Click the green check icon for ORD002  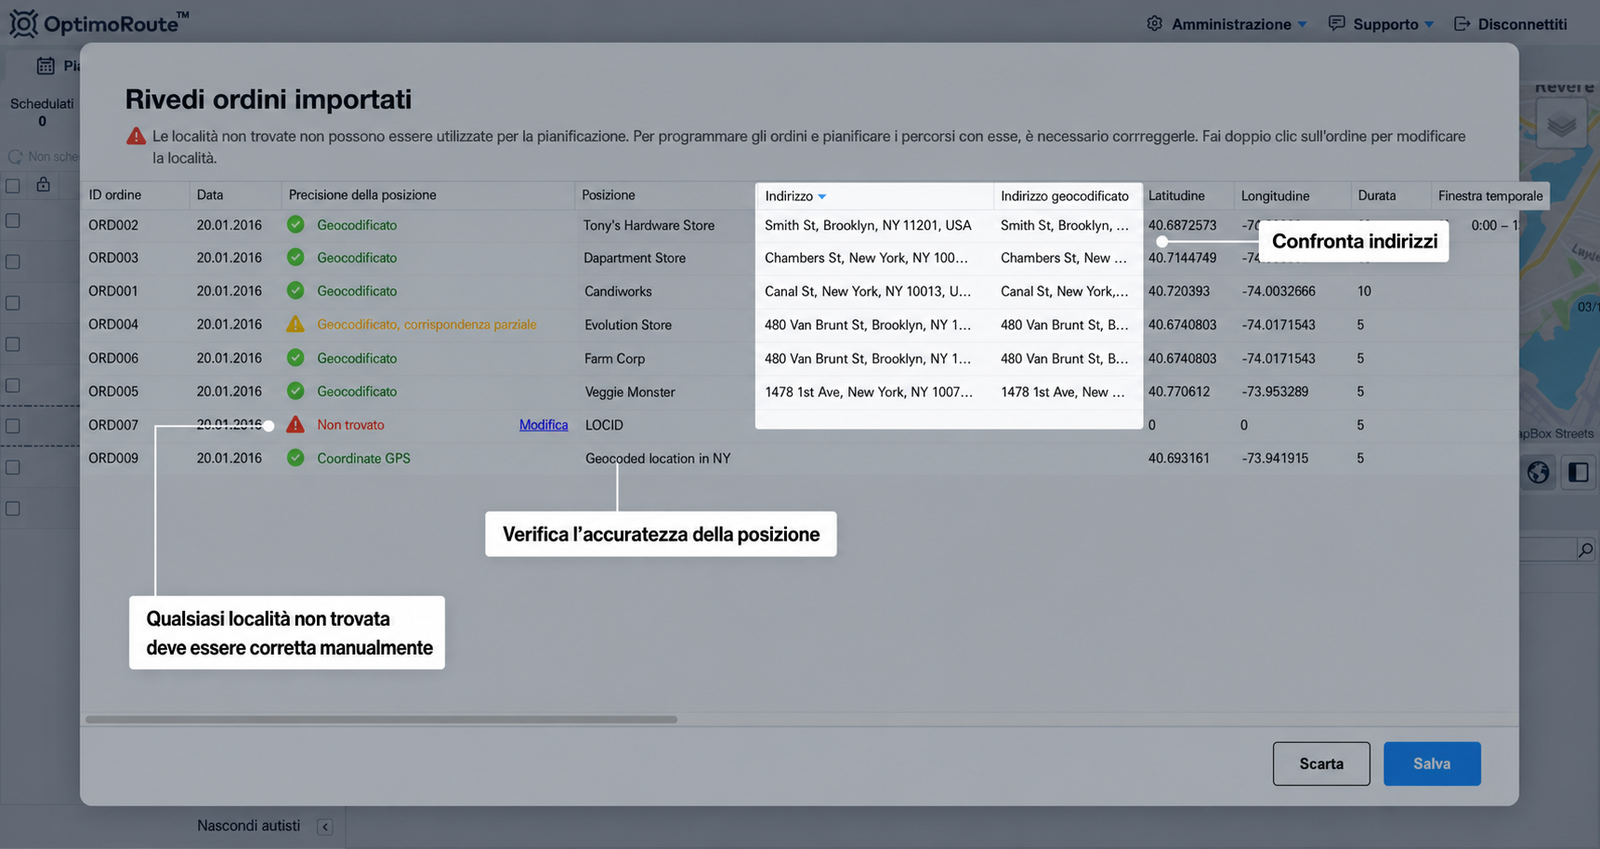[x=295, y=225]
